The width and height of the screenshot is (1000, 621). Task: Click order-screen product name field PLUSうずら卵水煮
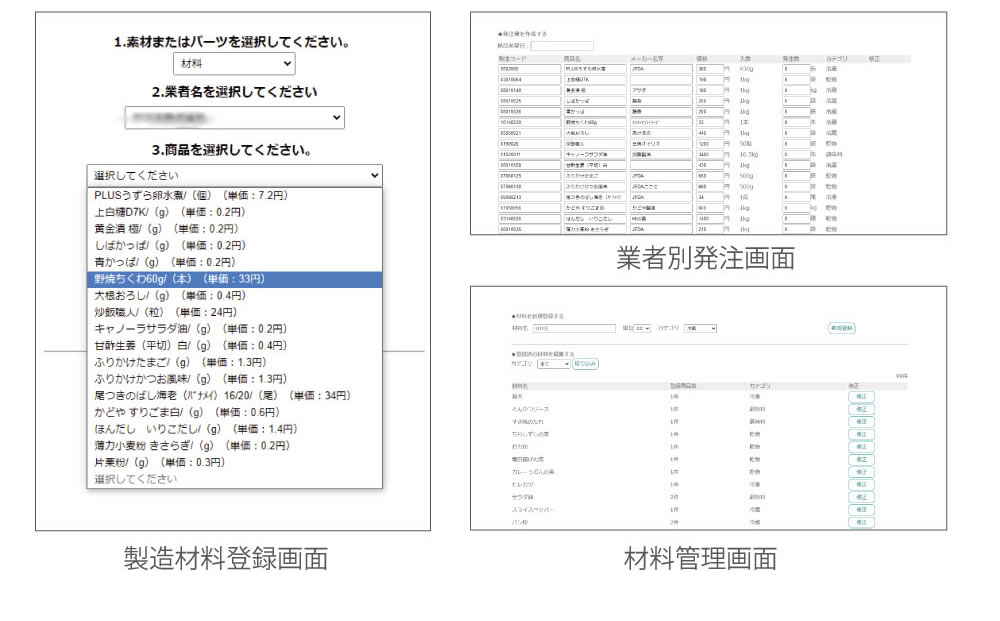point(594,69)
